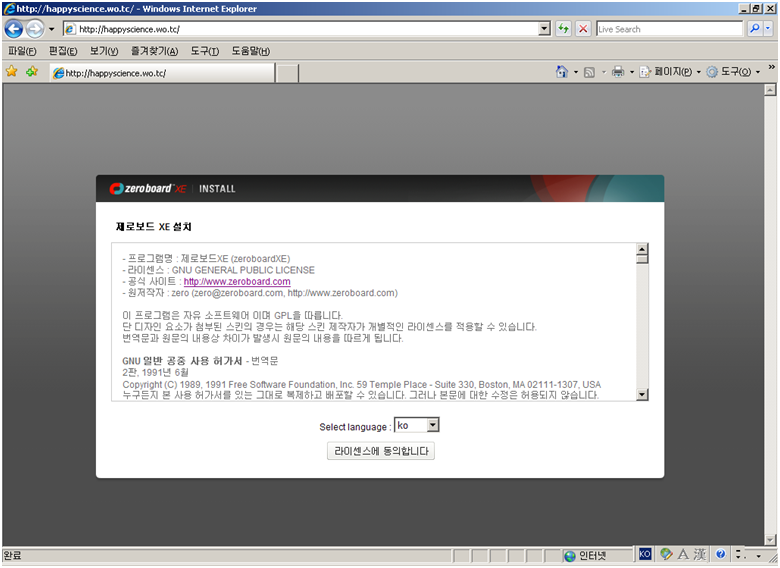Viewport: 780px width, 568px height.
Task: Click the zeroboard XE logo
Action: [148, 189]
